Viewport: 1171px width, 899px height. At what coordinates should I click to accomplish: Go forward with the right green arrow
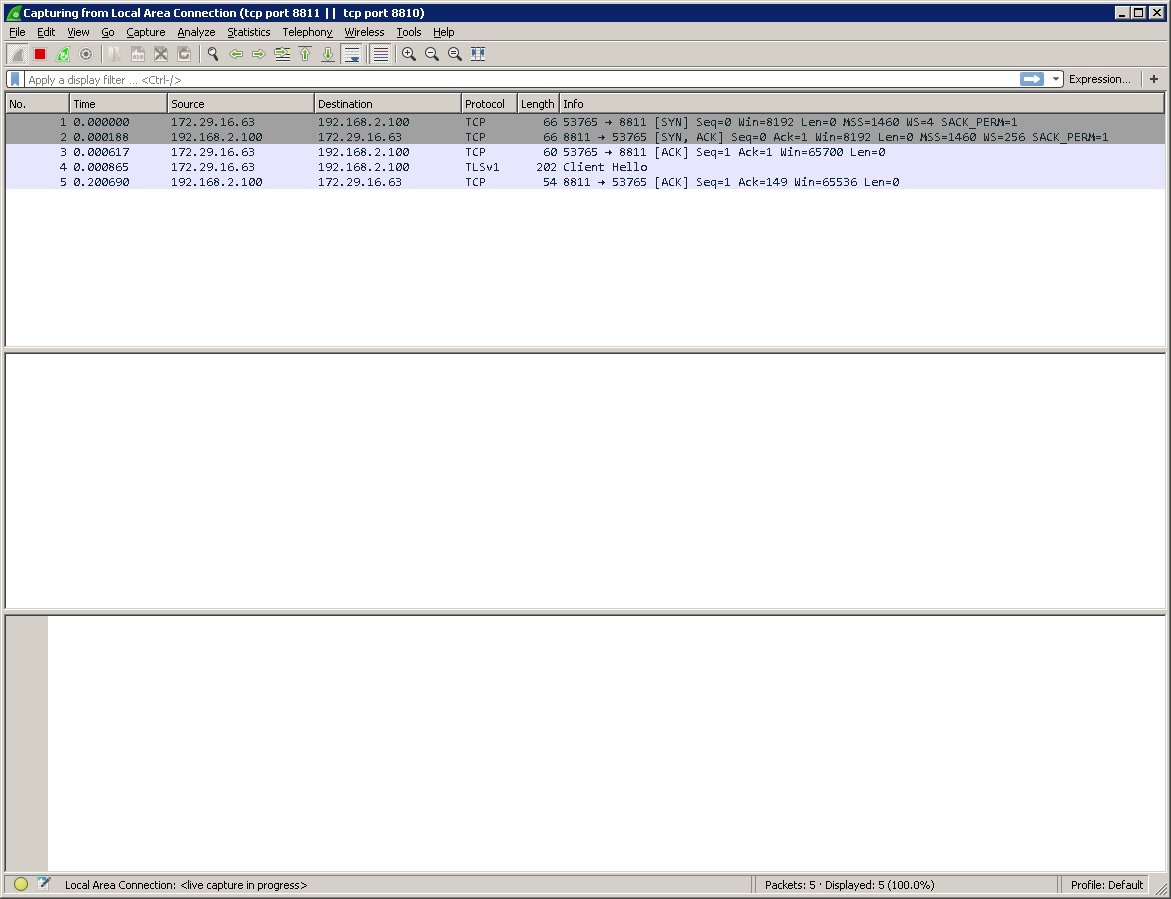click(258, 54)
